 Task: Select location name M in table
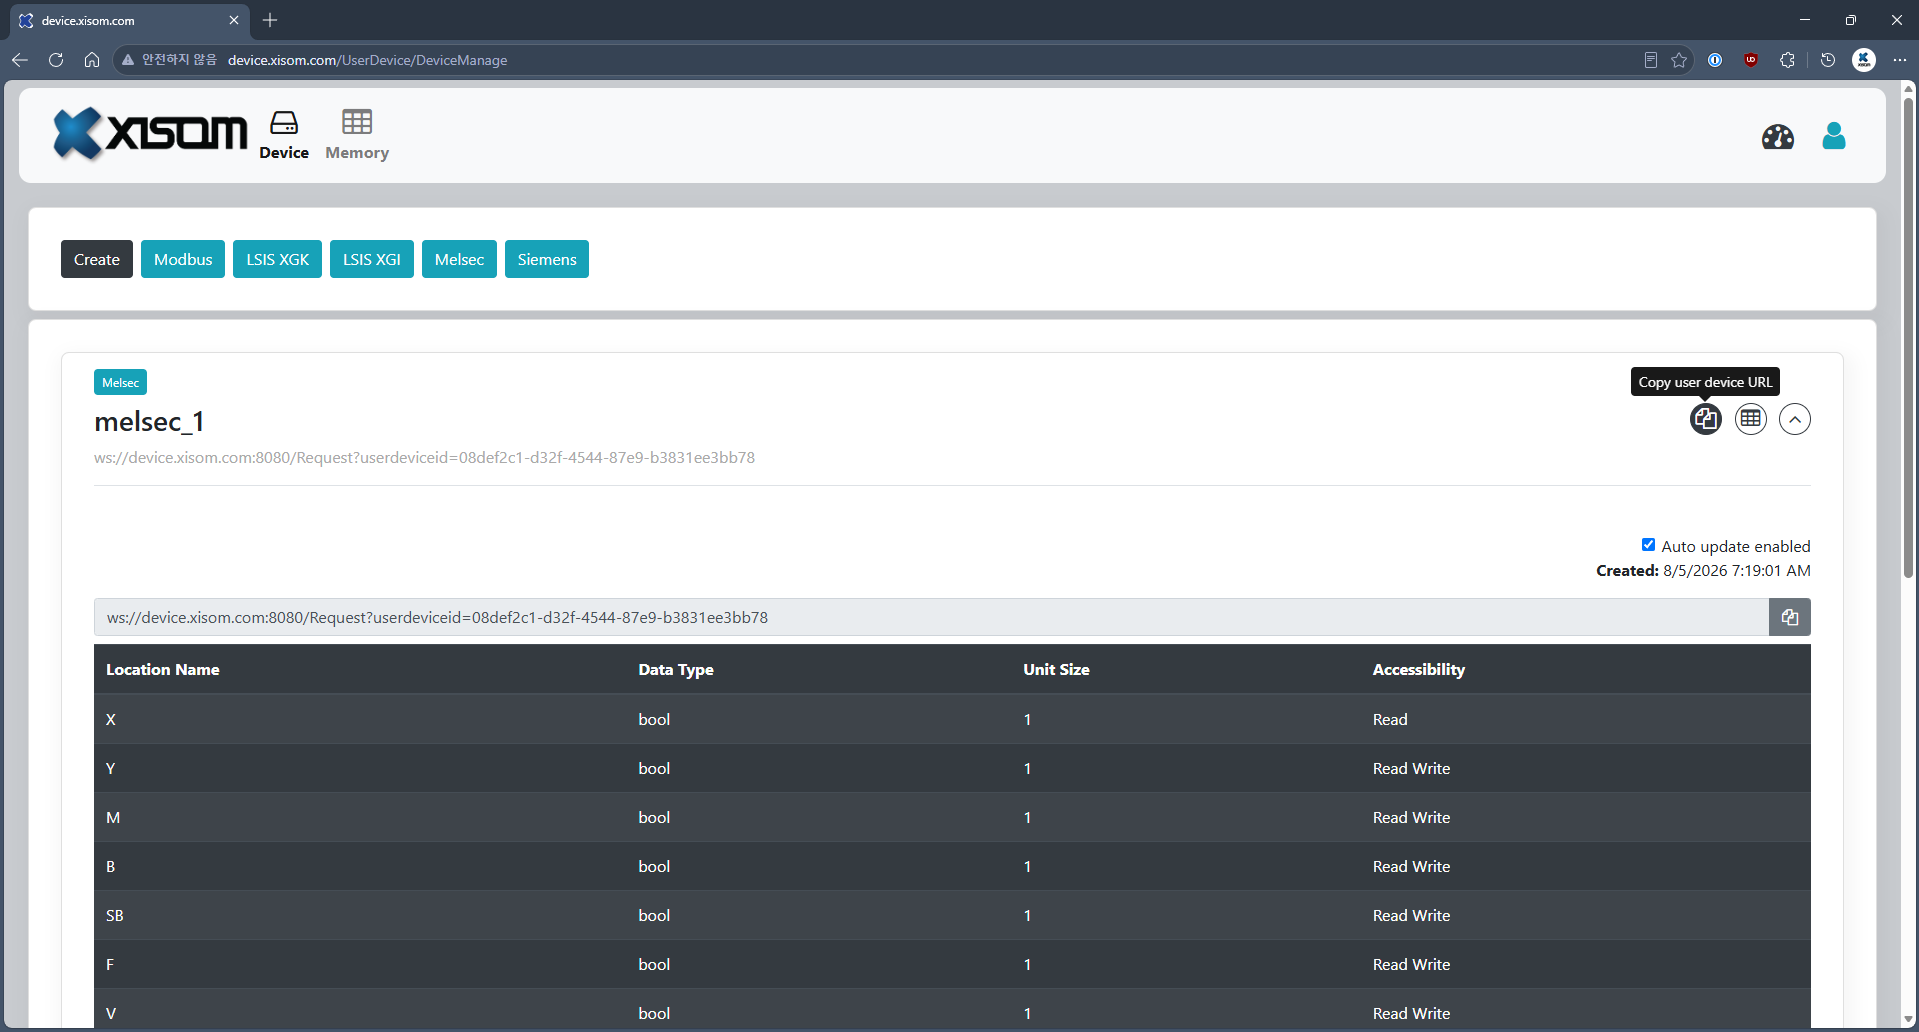tap(113, 817)
